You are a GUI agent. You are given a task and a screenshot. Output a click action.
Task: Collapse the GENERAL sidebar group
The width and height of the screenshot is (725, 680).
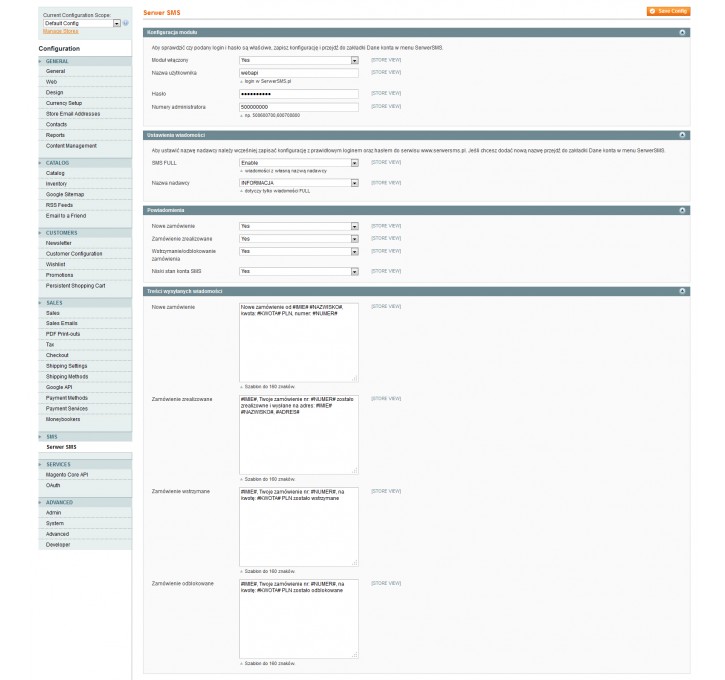(x=85, y=61)
